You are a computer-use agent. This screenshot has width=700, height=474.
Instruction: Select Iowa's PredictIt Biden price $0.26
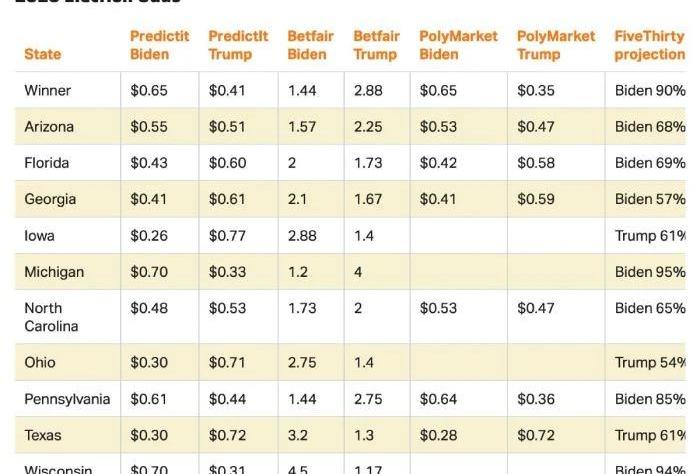pos(149,236)
